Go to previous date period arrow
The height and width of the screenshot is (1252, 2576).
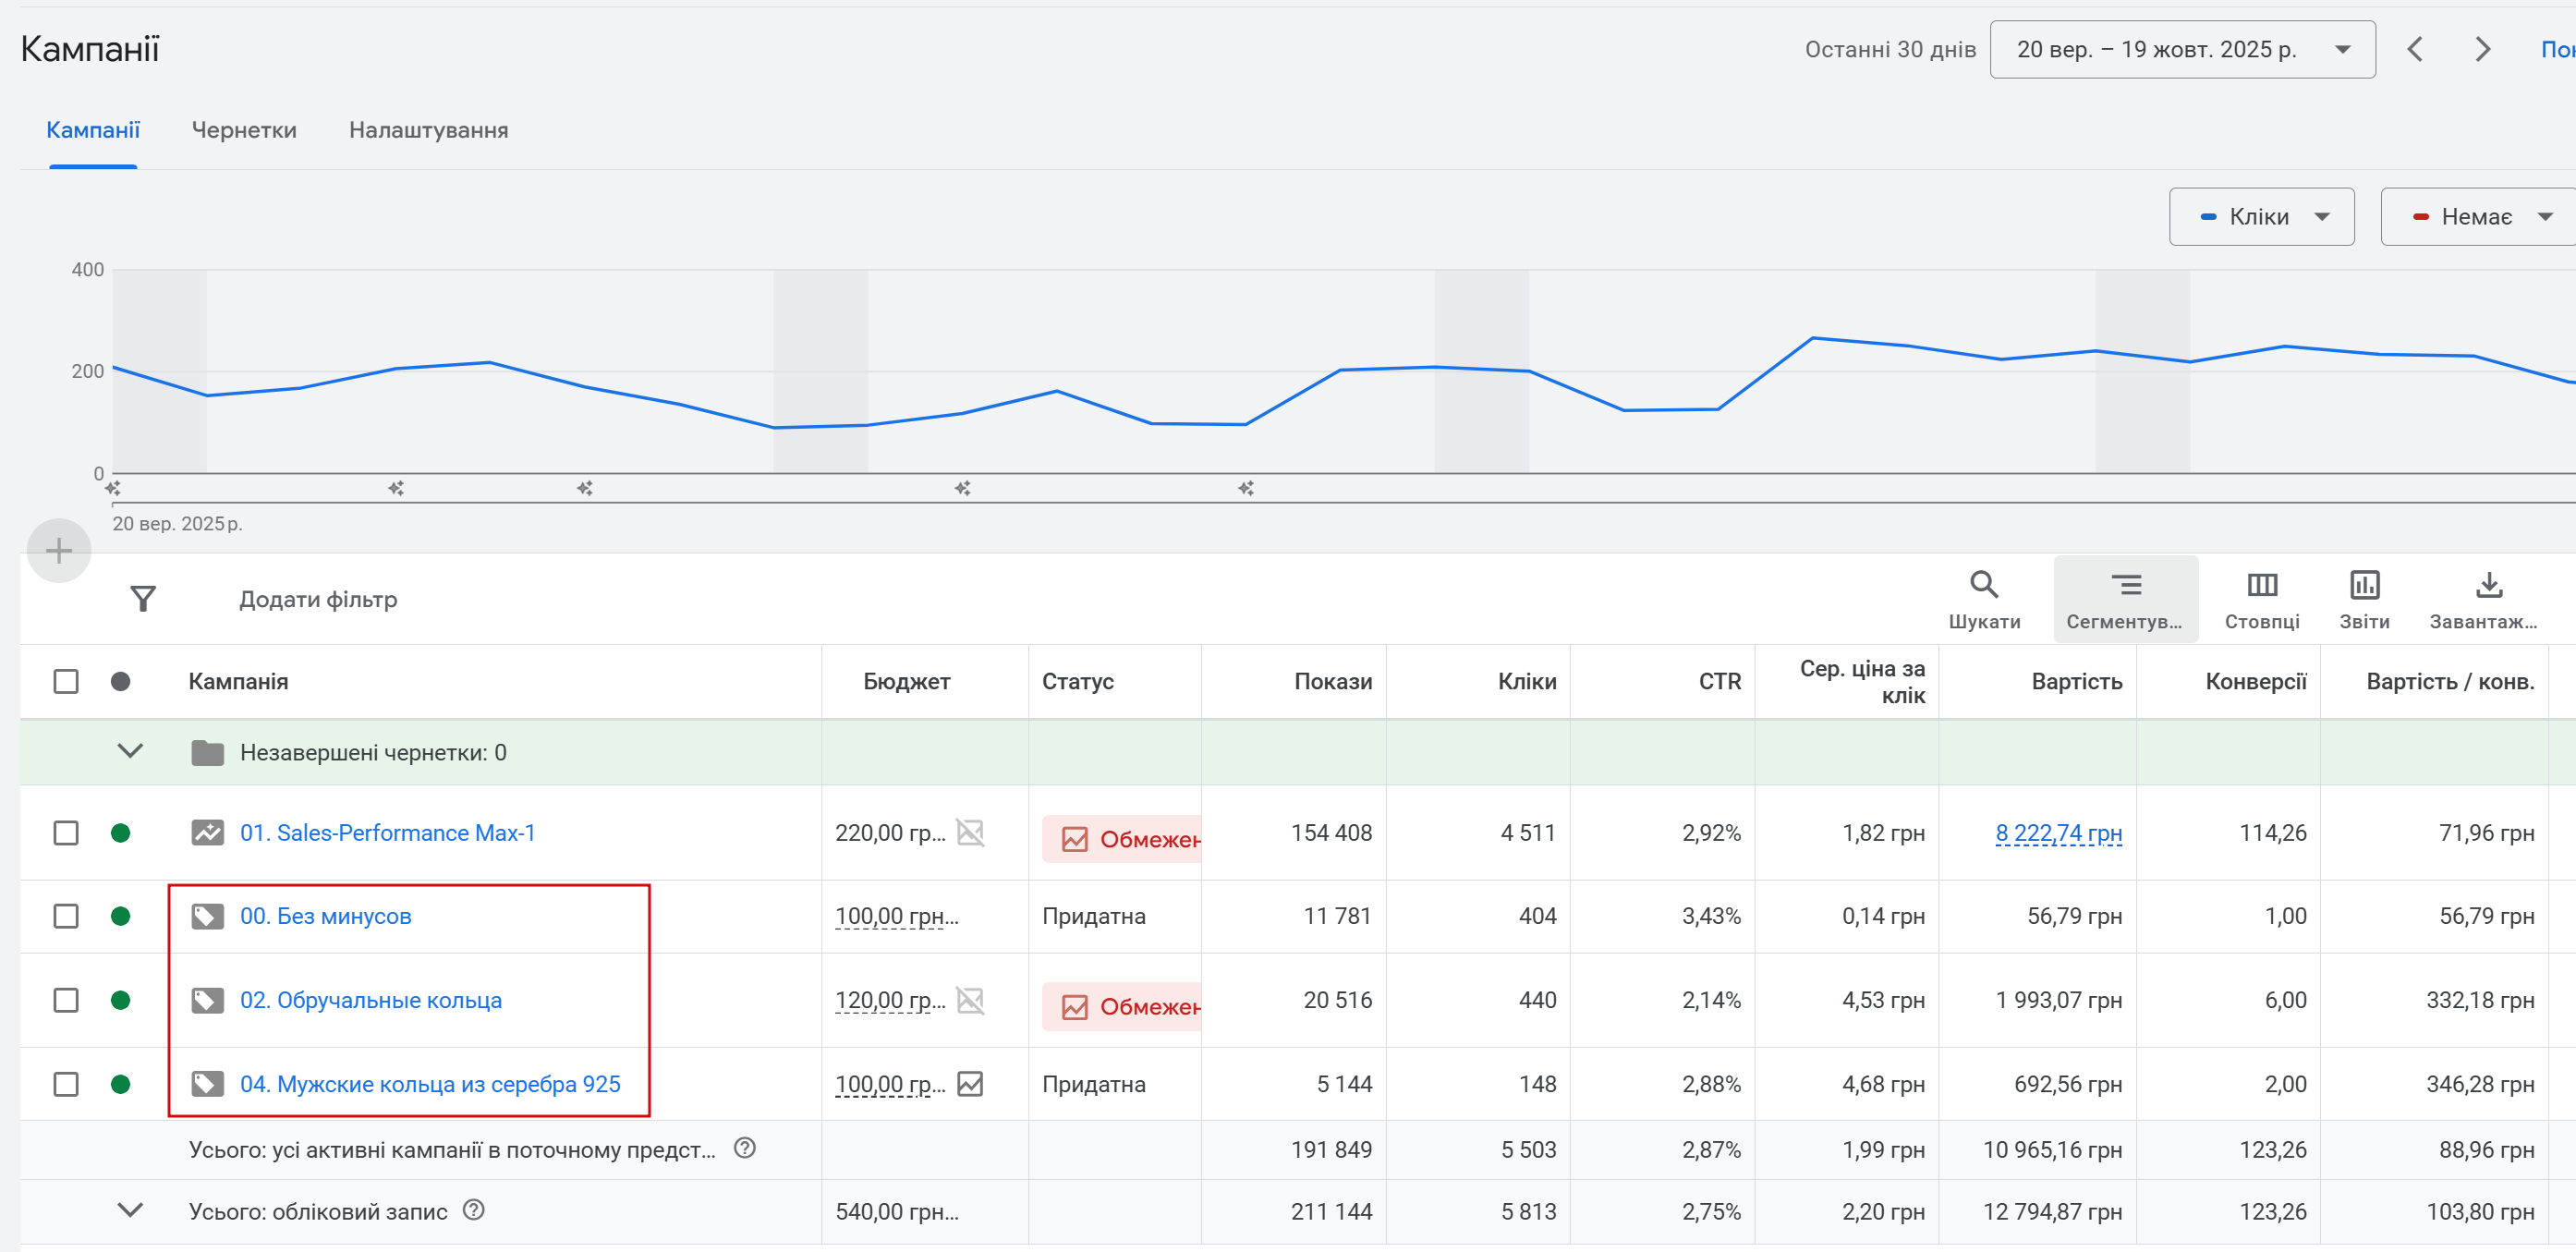click(2415, 49)
